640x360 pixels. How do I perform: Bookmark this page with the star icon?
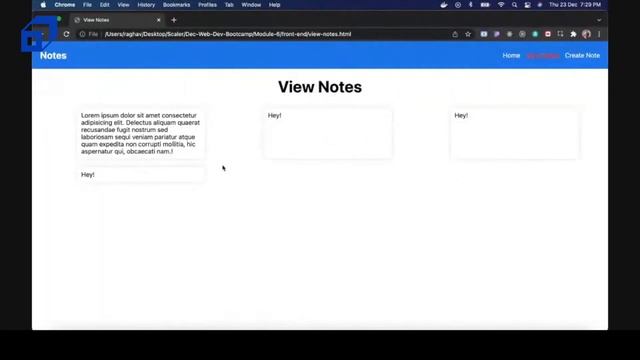(x=468, y=34)
